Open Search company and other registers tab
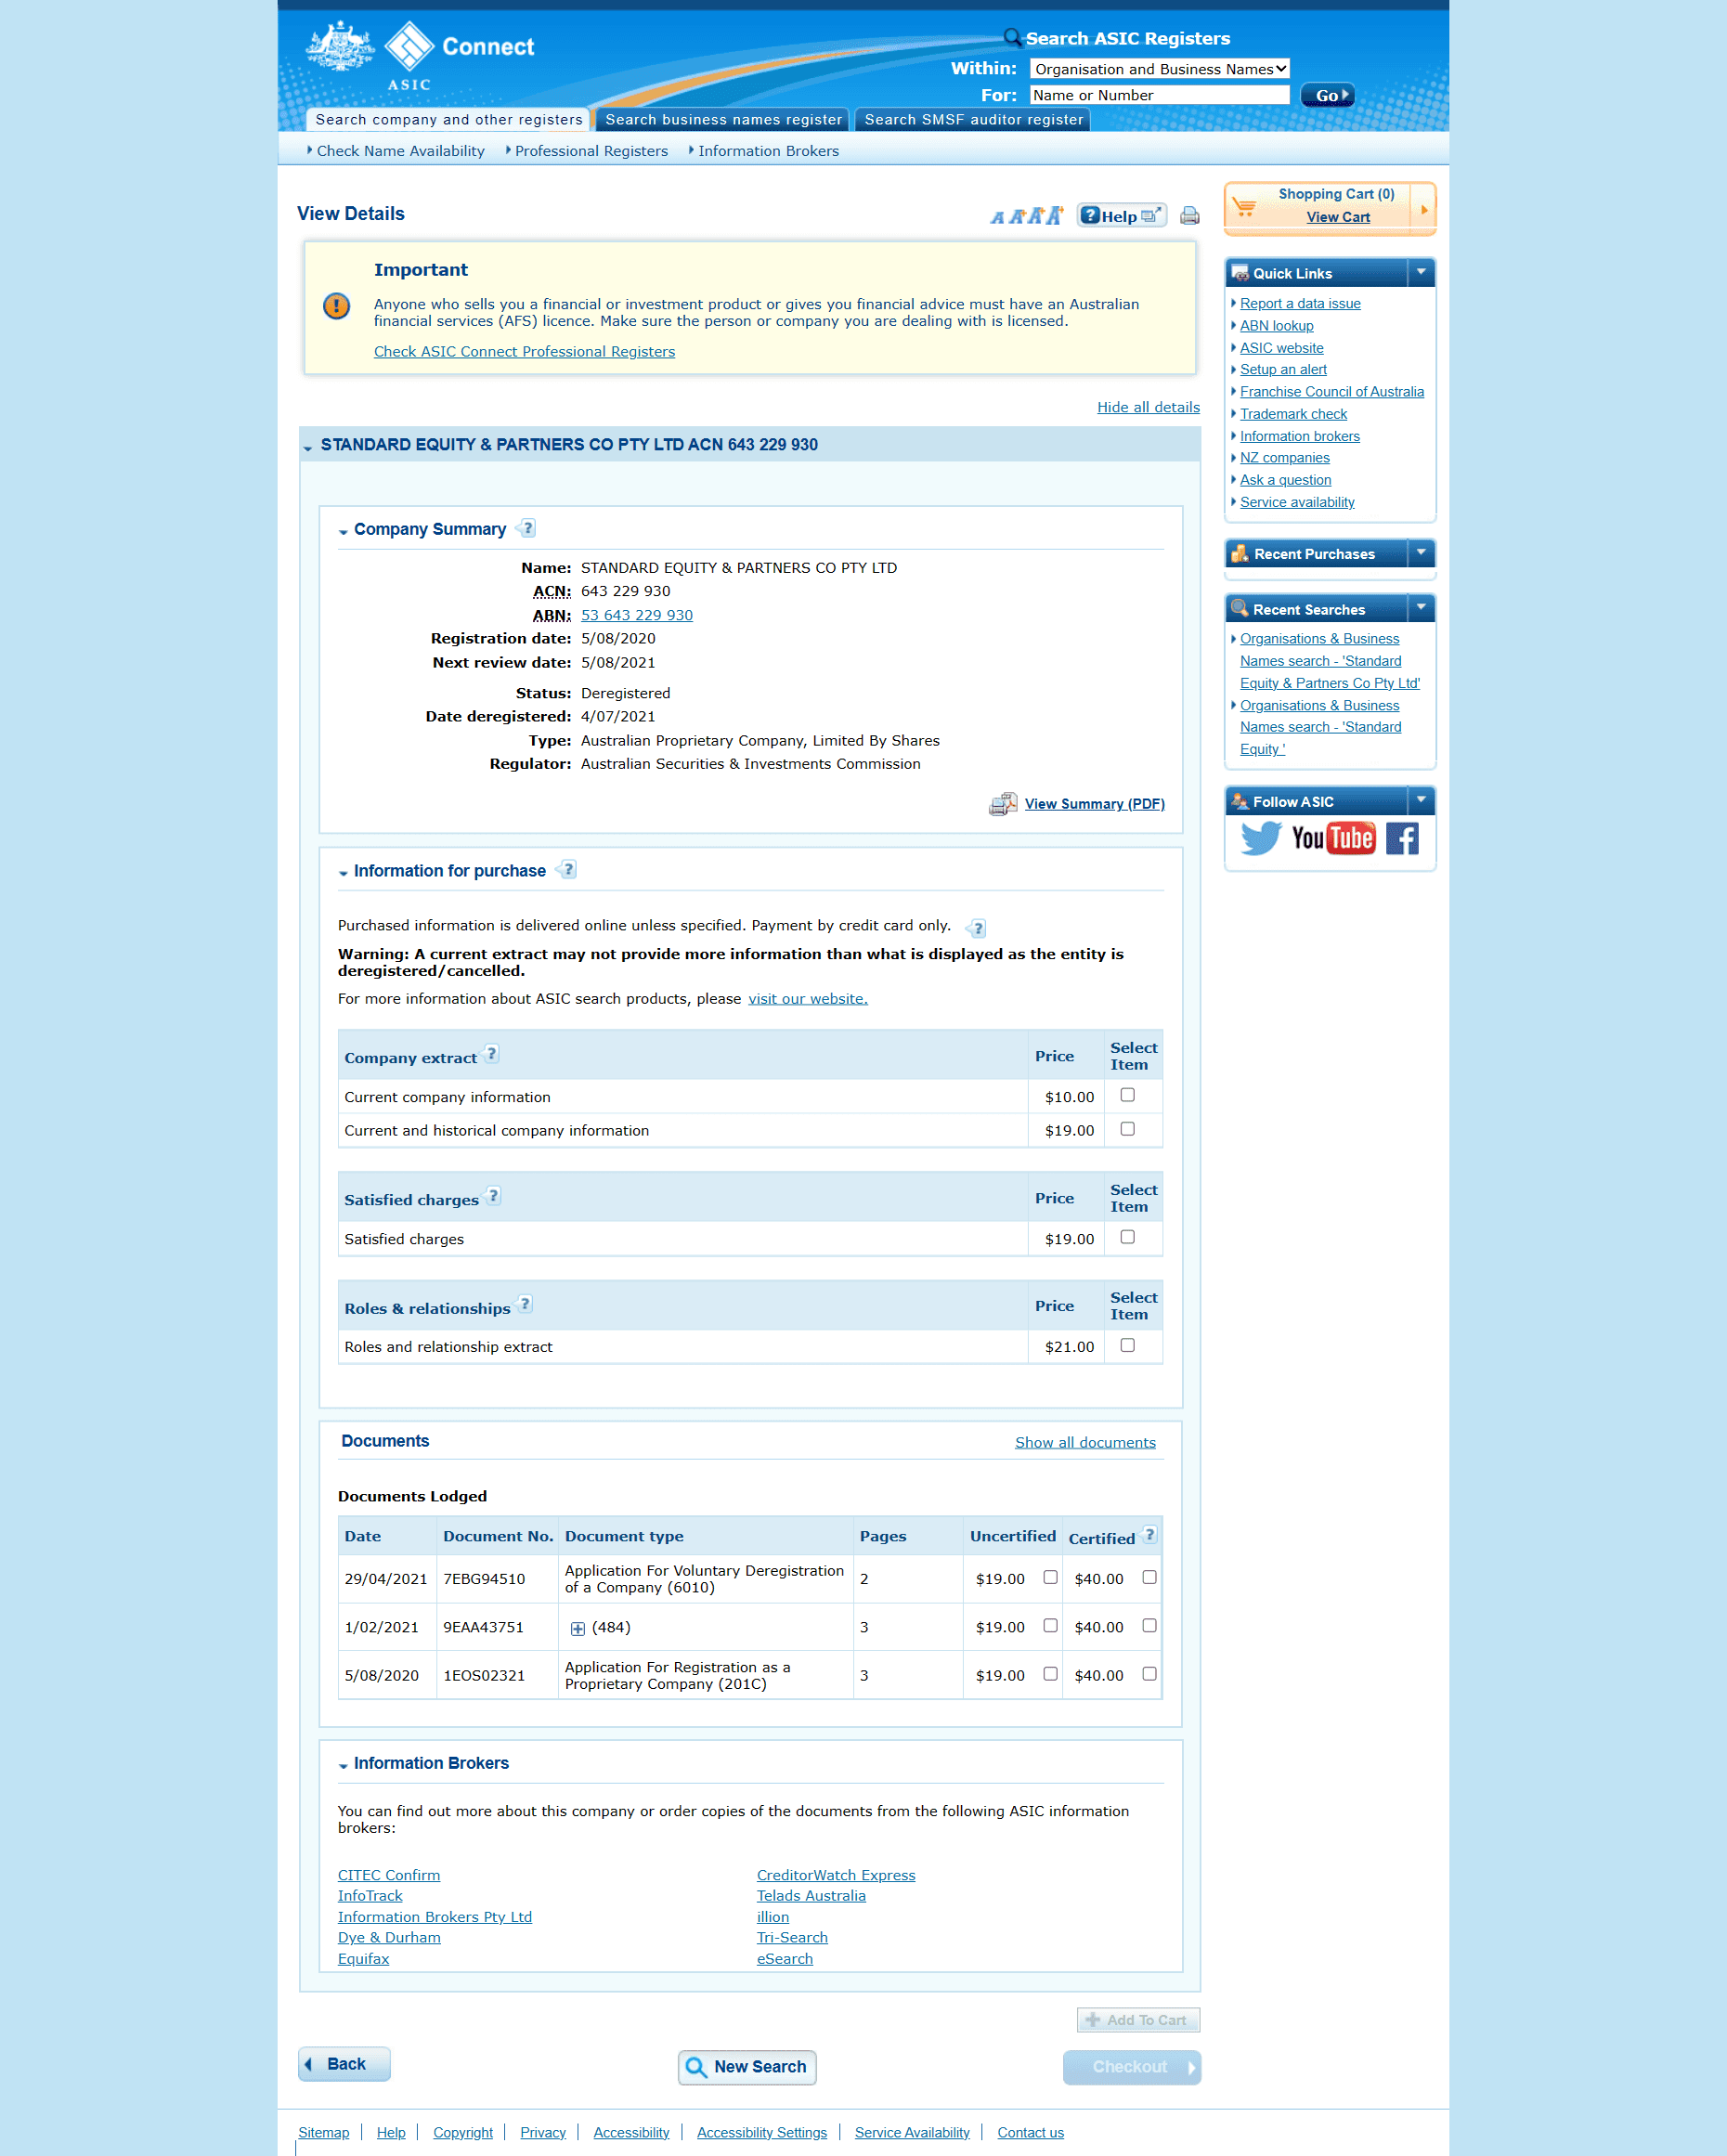Screen dimensions: 1727x2156 pos(448,119)
